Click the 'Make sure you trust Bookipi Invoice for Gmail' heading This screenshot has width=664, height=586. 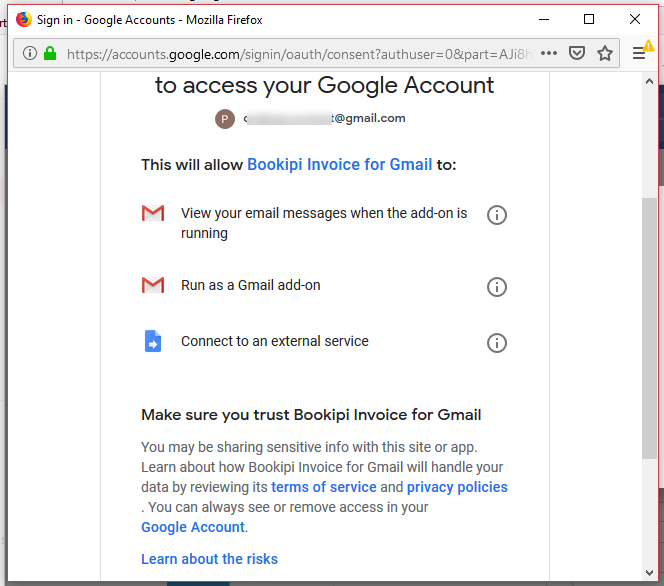pyautogui.click(x=311, y=415)
